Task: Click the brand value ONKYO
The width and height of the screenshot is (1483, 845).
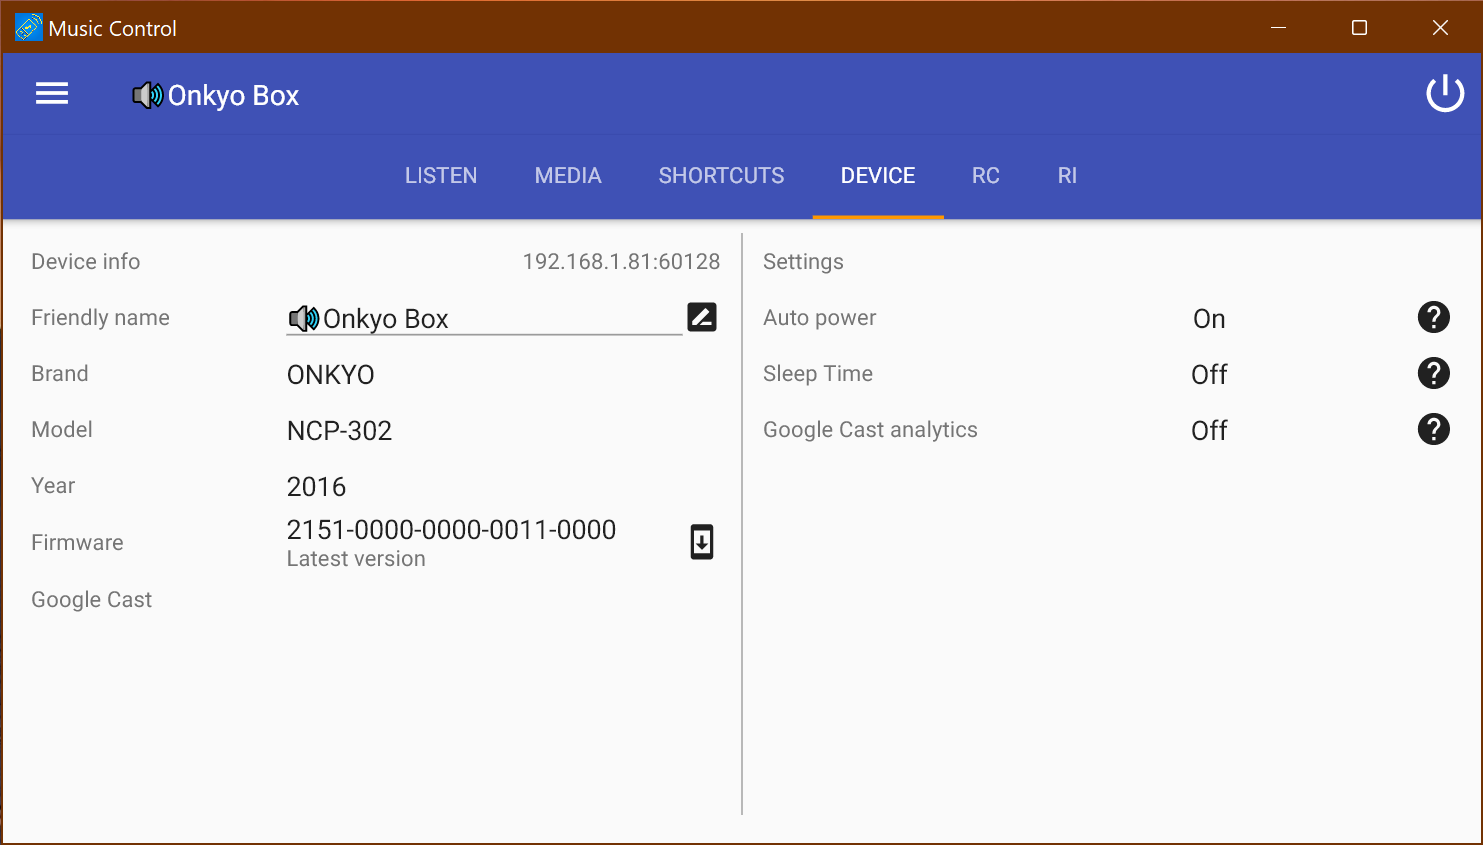Action: pos(330,375)
